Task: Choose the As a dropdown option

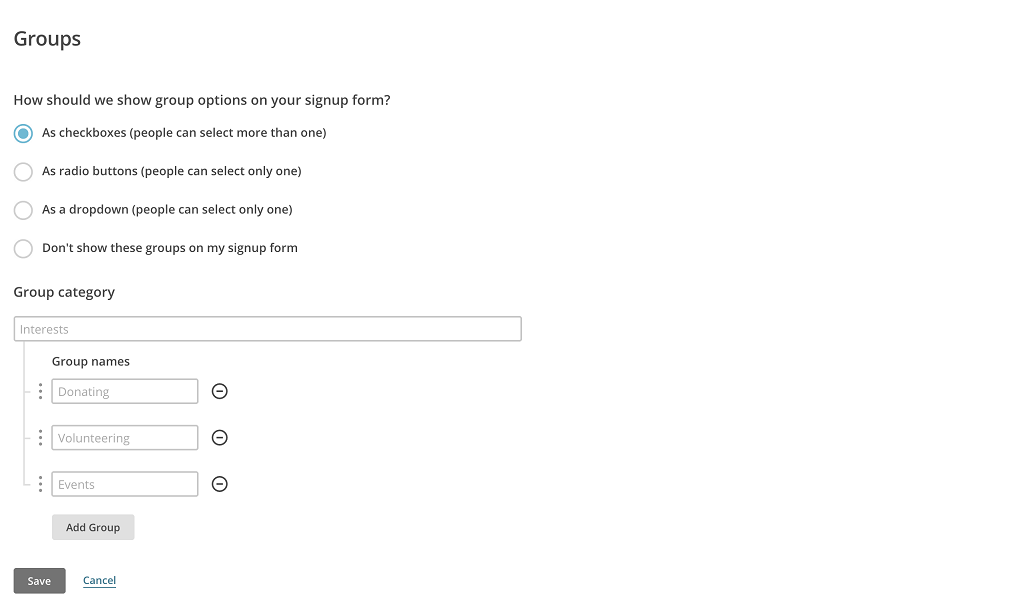Action: (22, 210)
